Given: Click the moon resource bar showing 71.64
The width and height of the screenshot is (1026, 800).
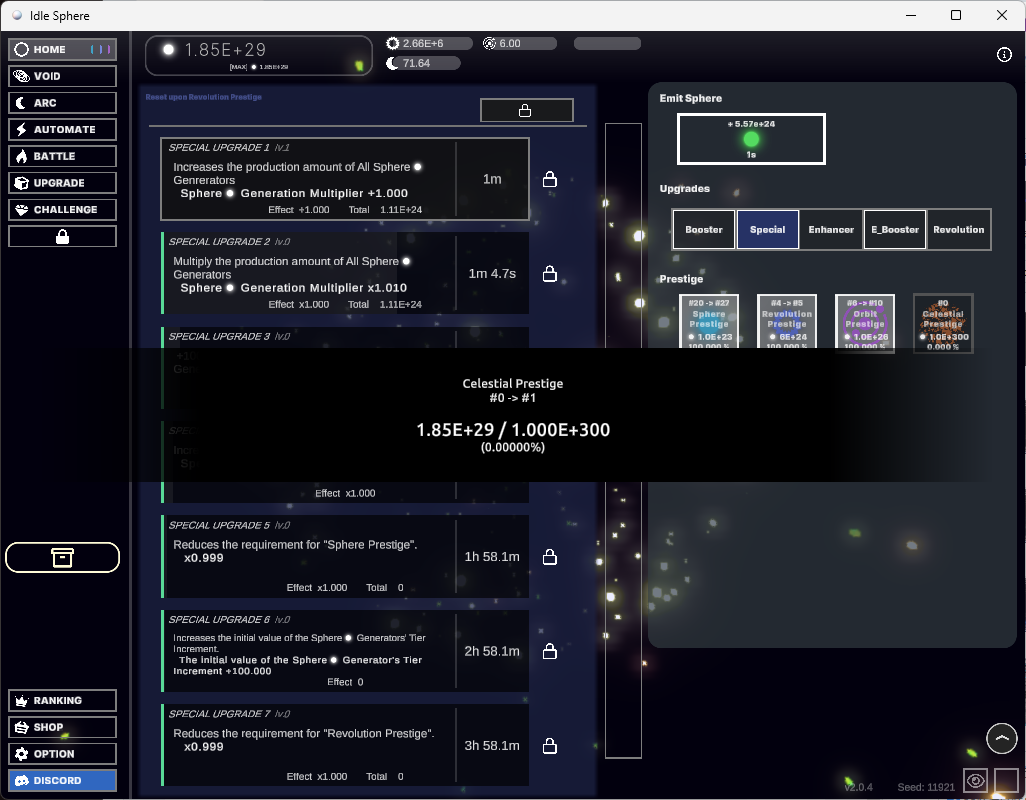Looking at the screenshot, I should [425, 62].
